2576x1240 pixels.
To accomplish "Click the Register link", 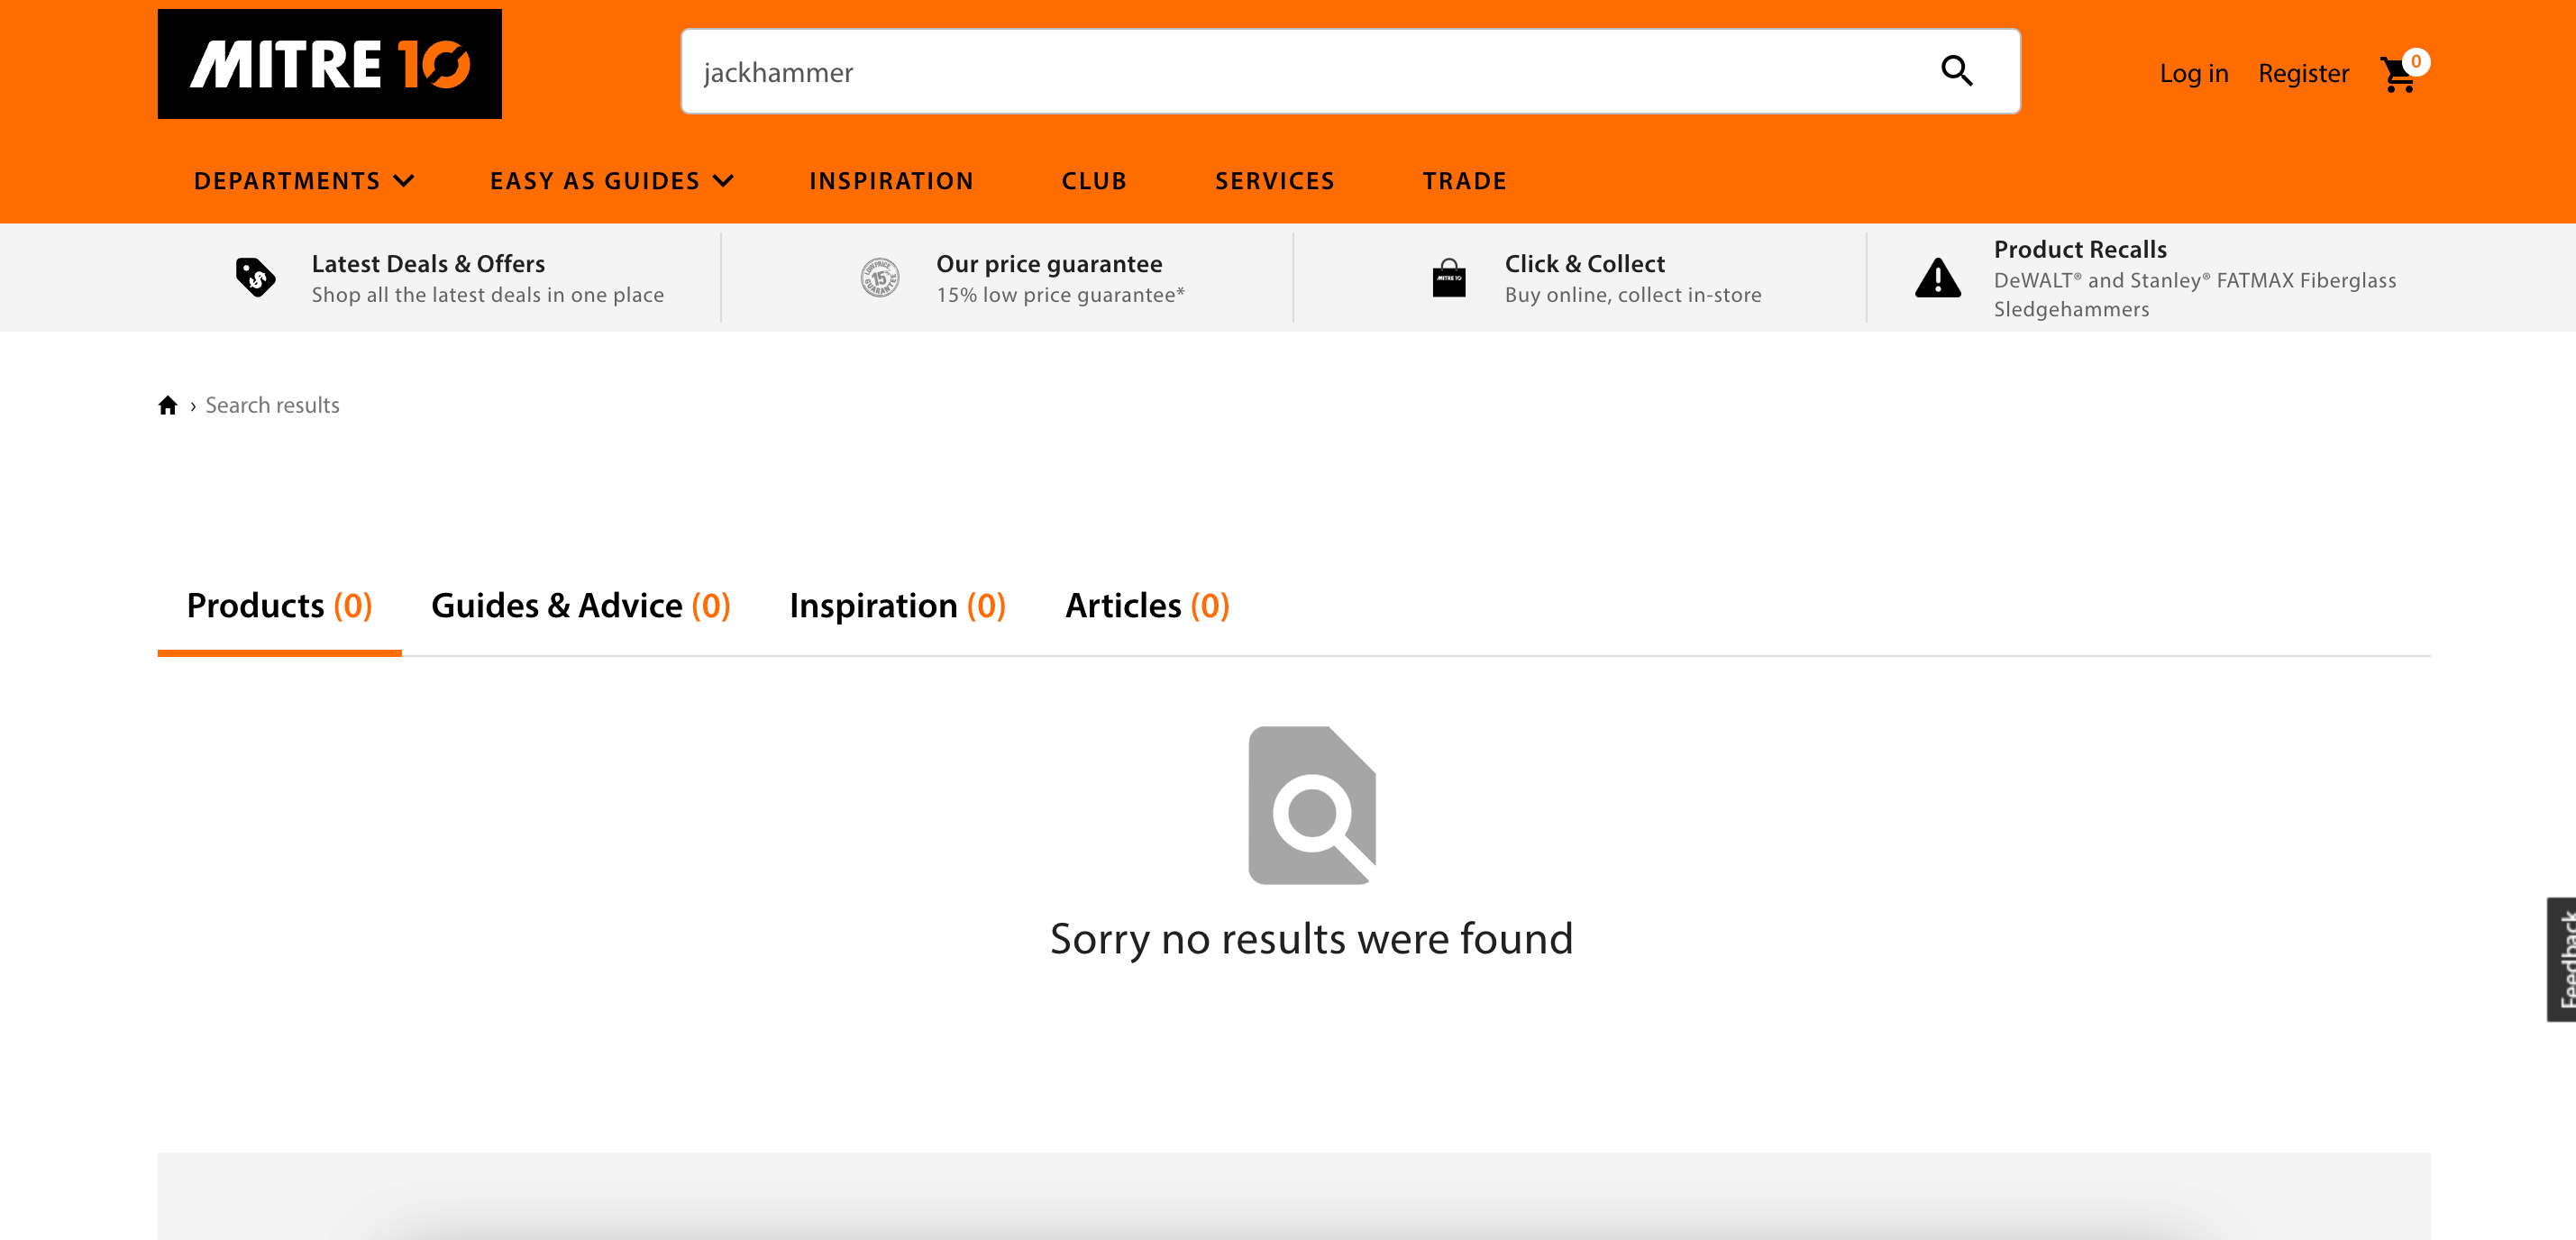I will pyautogui.click(x=2303, y=73).
